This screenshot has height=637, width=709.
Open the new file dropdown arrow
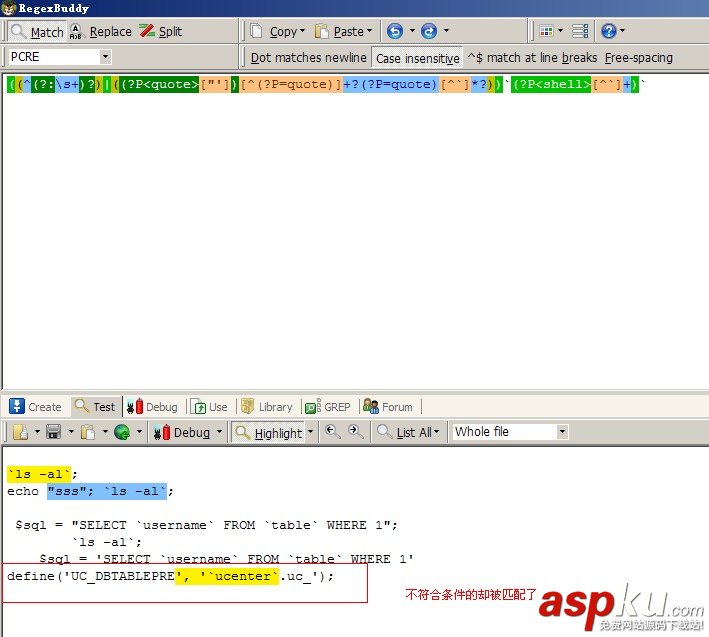coord(37,432)
